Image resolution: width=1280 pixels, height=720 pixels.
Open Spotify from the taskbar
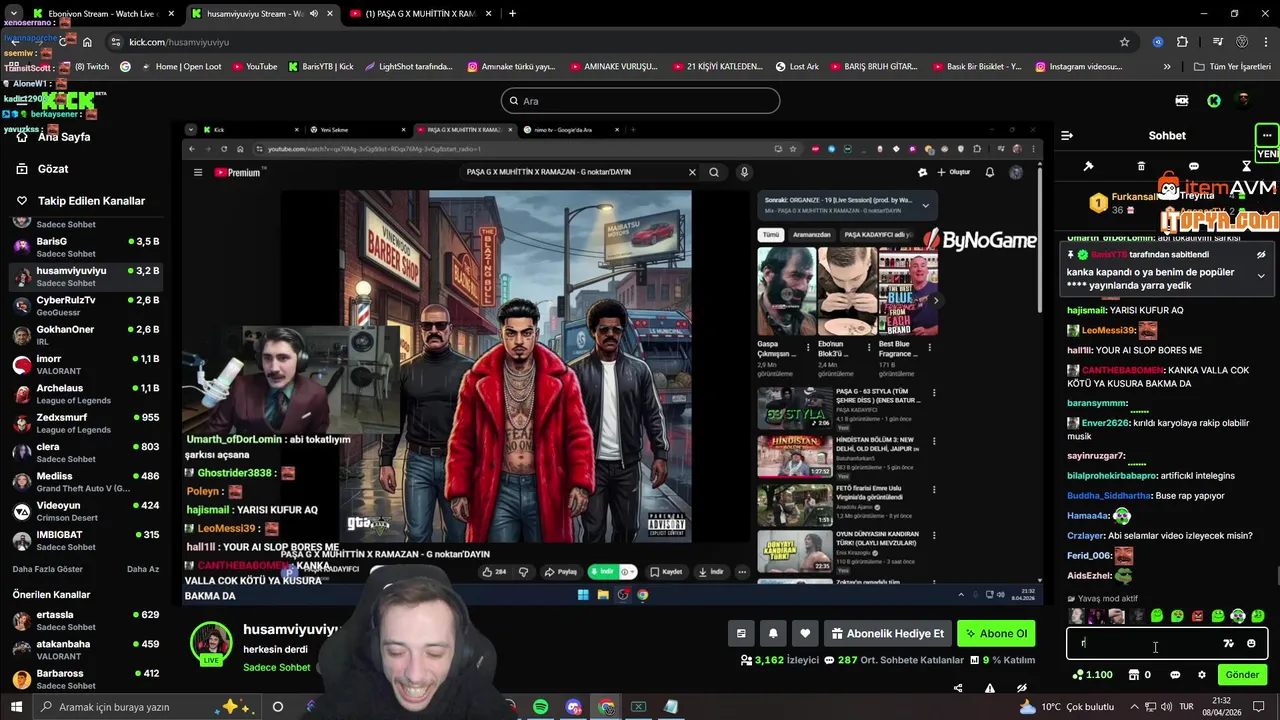pyautogui.click(x=540, y=707)
